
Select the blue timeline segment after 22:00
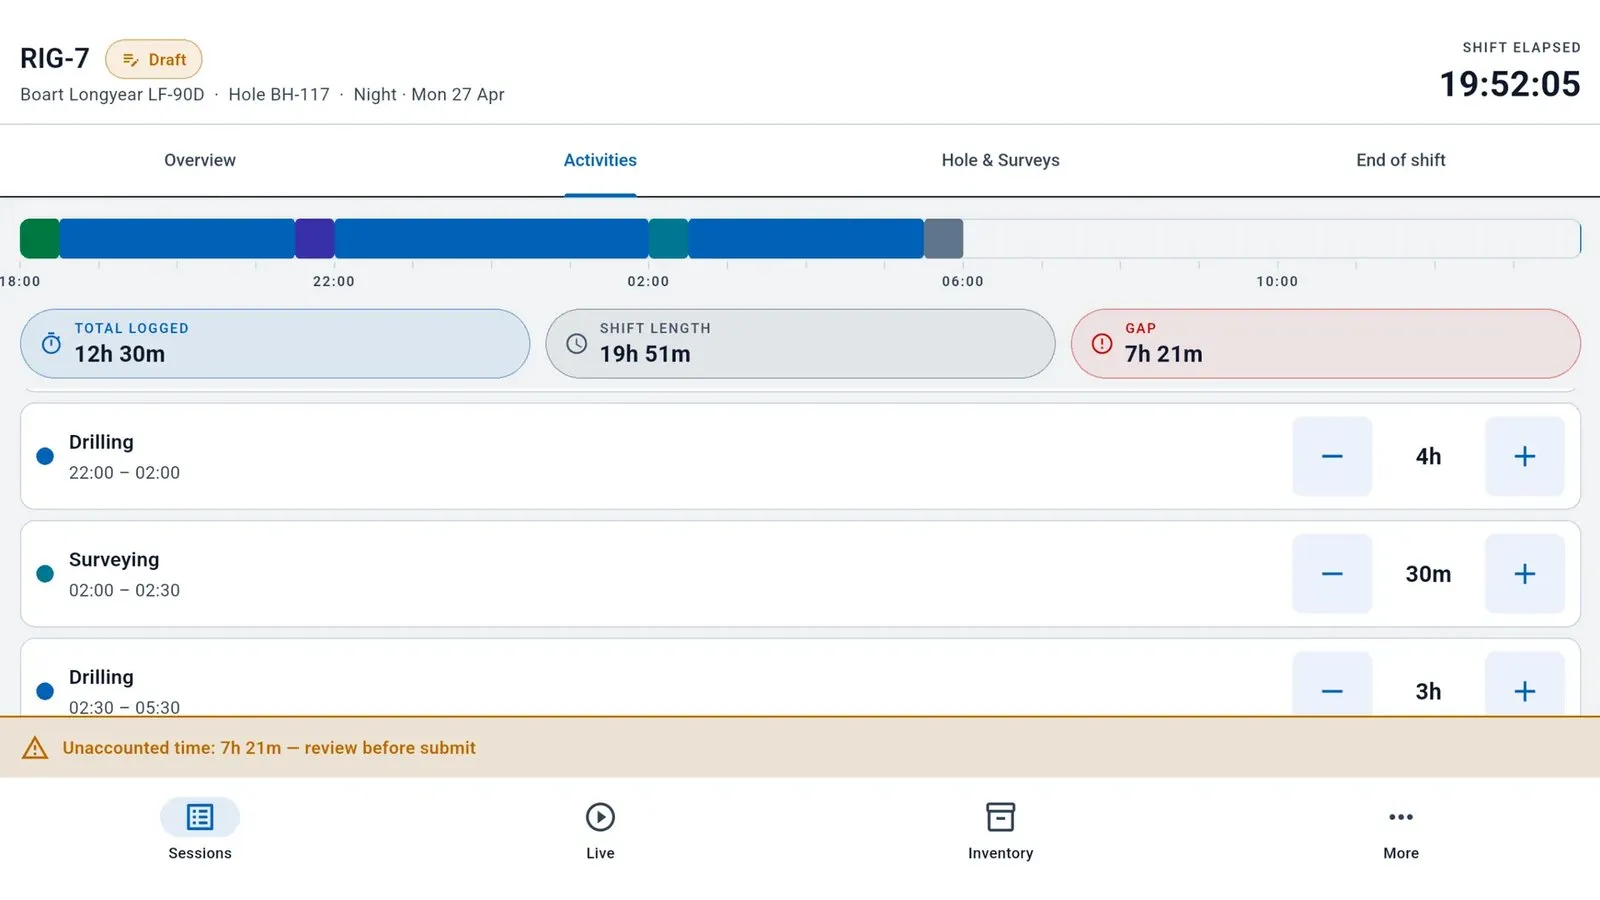tap(492, 239)
